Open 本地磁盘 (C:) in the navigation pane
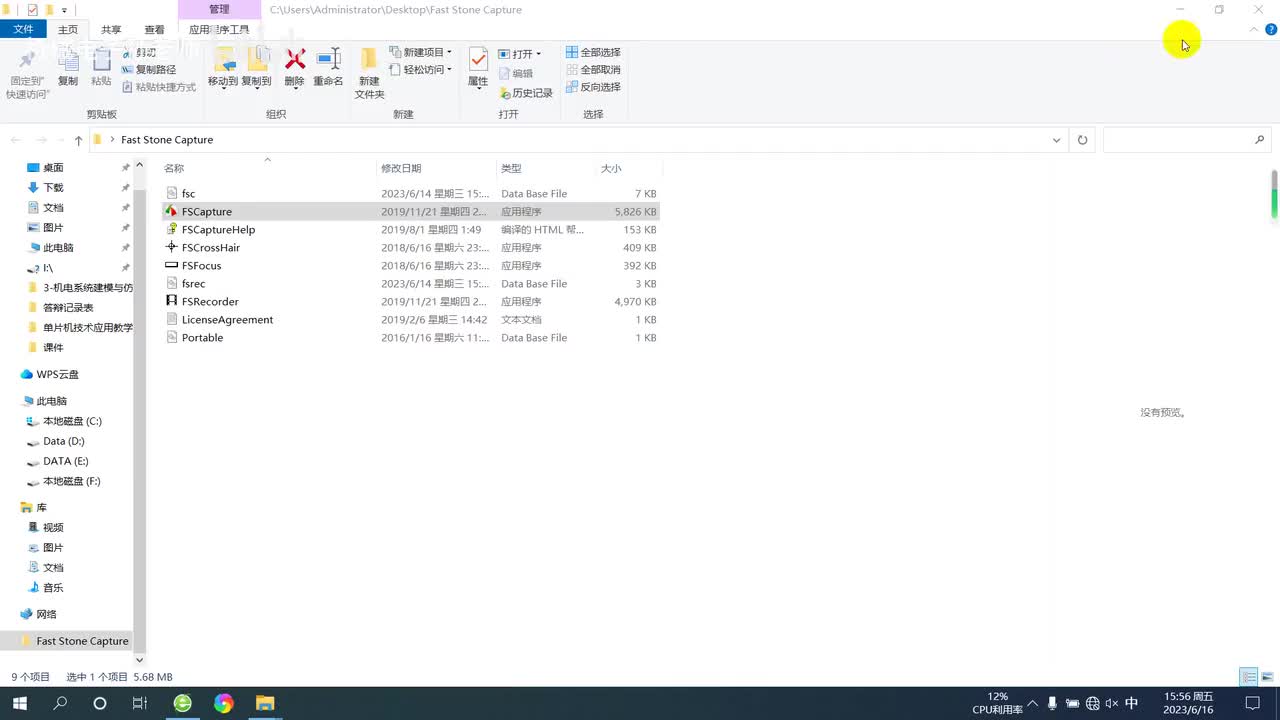Viewport: 1280px width, 720px height. coord(72,421)
